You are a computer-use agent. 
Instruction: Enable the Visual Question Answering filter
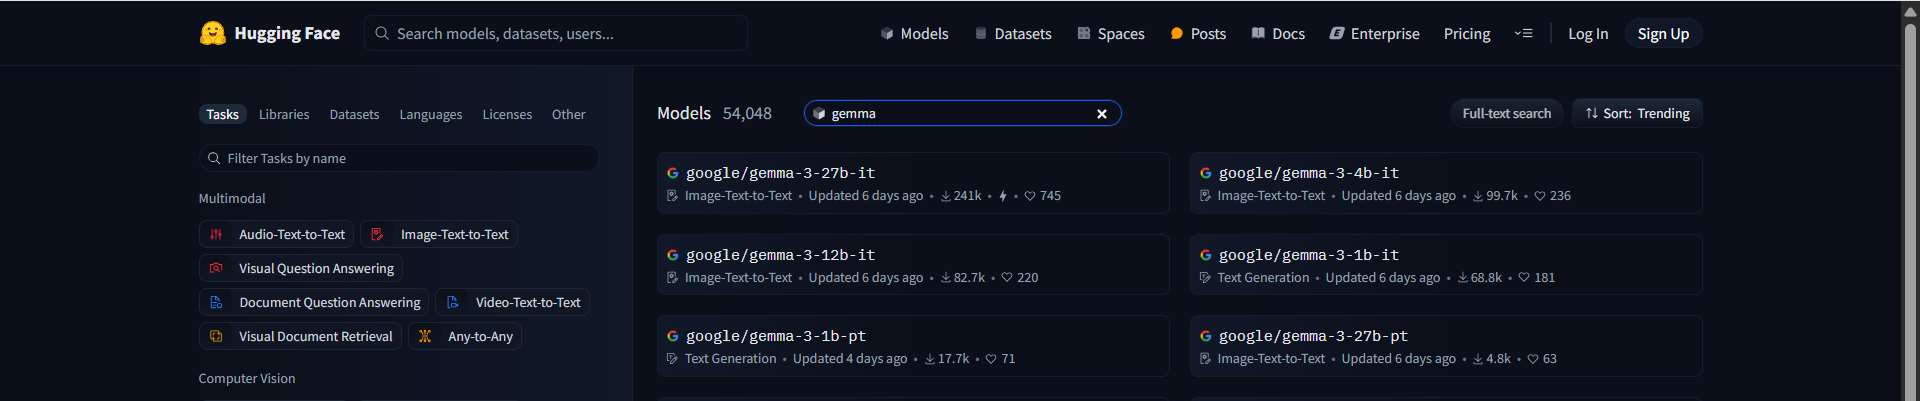(x=301, y=268)
